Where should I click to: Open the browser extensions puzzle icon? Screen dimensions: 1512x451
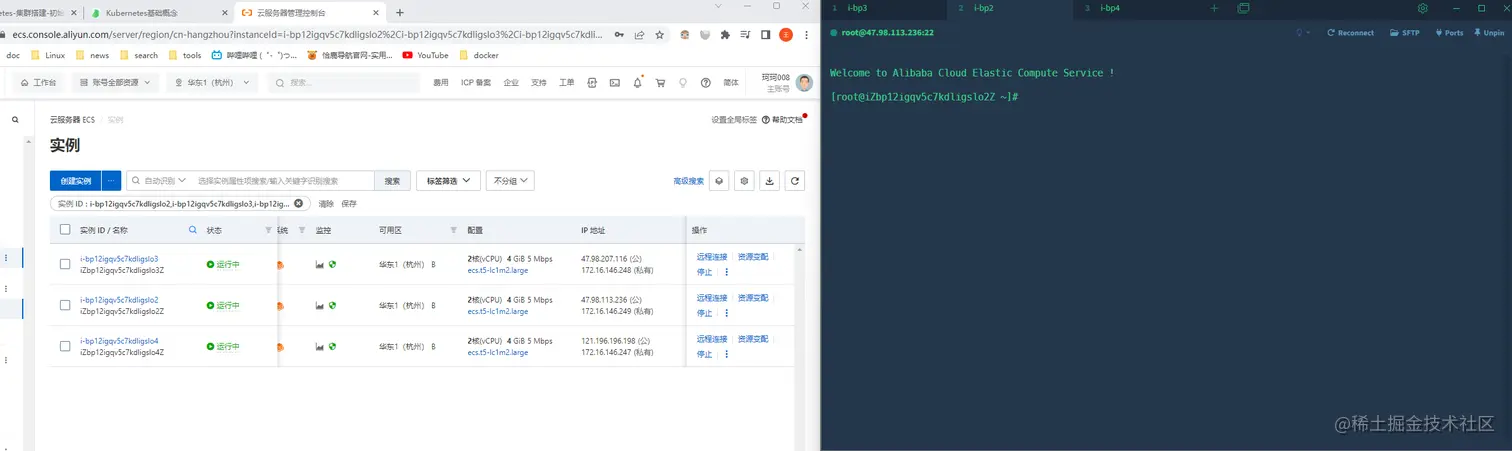tap(725, 34)
